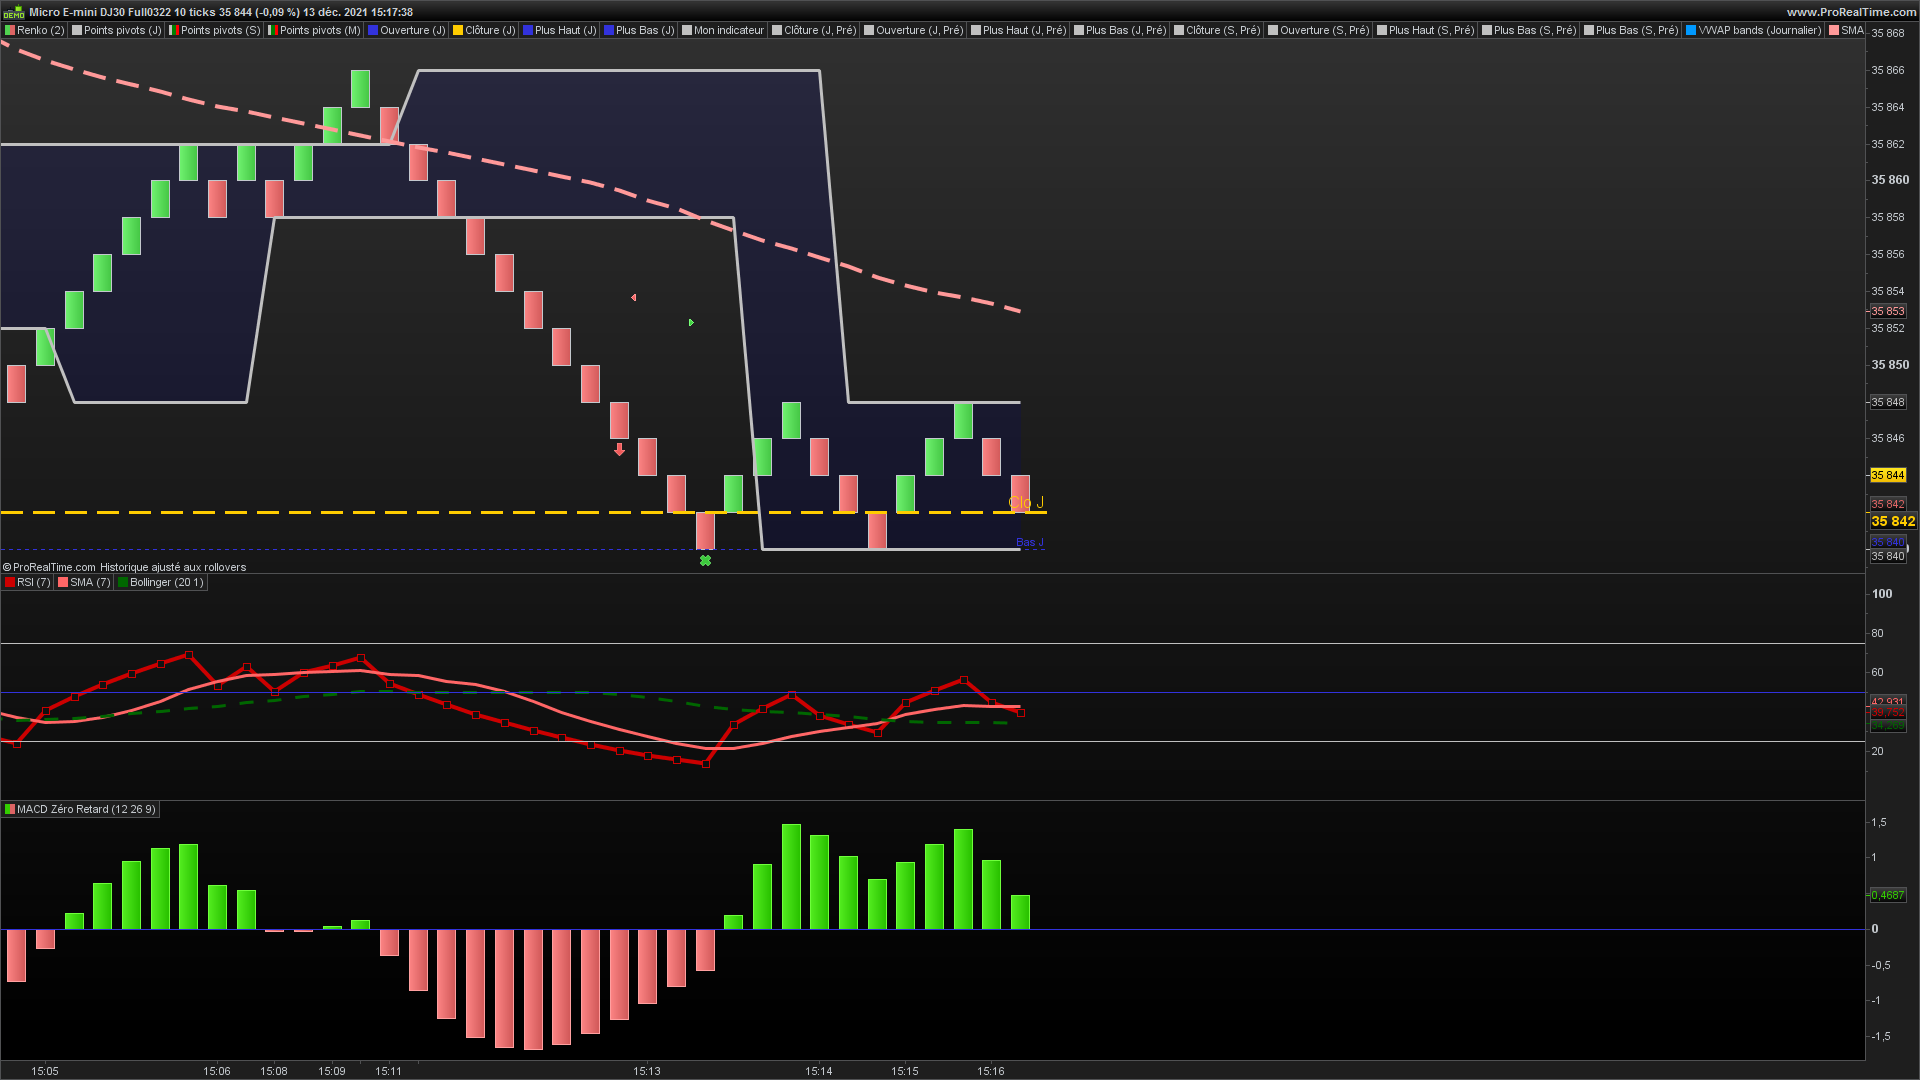Click the 15:13 label on the time axis

coord(647,1071)
